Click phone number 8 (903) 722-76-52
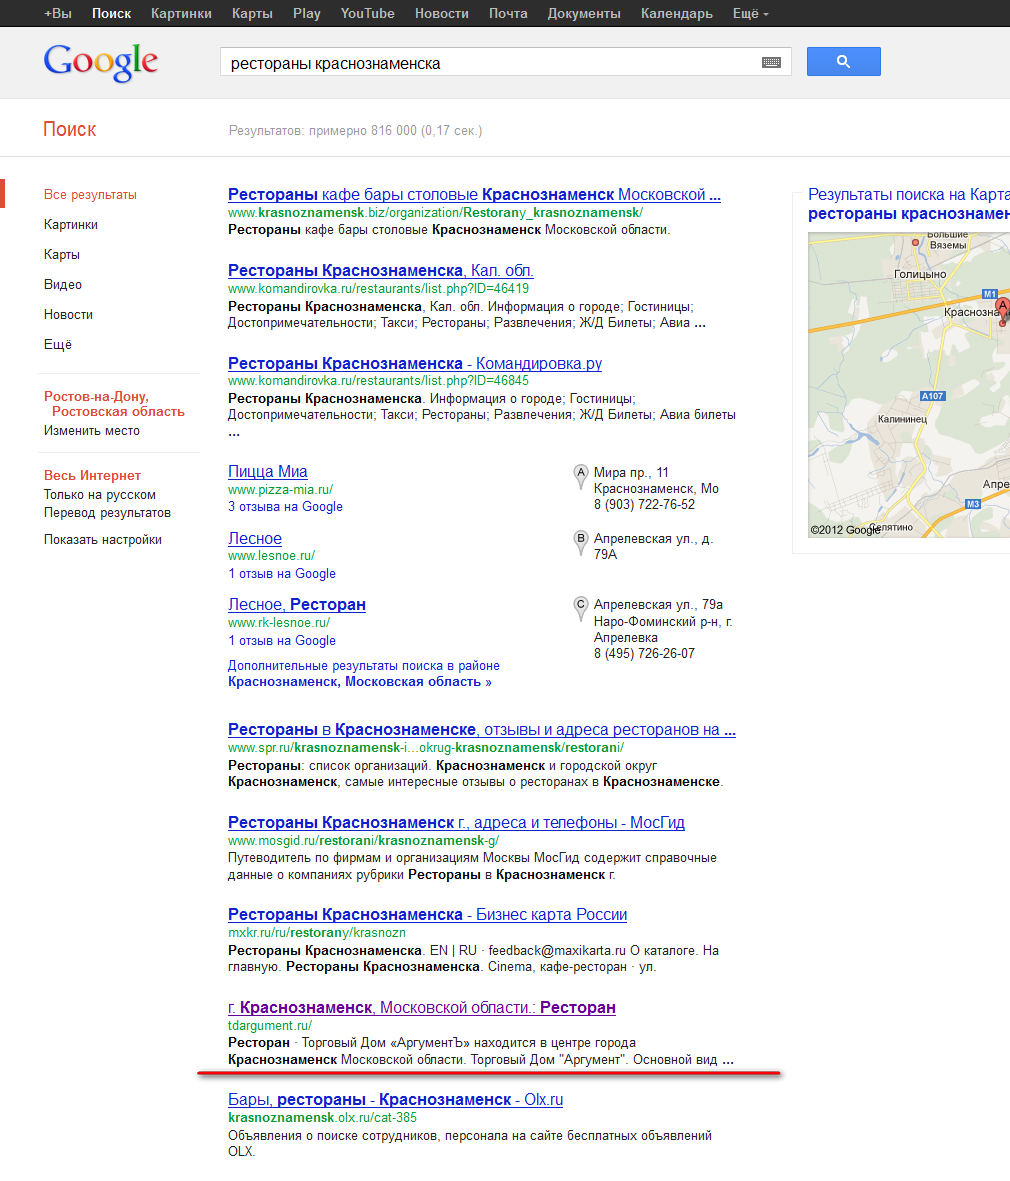The image size is (1010, 1181). pyautogui.click(x=645, y=505)
